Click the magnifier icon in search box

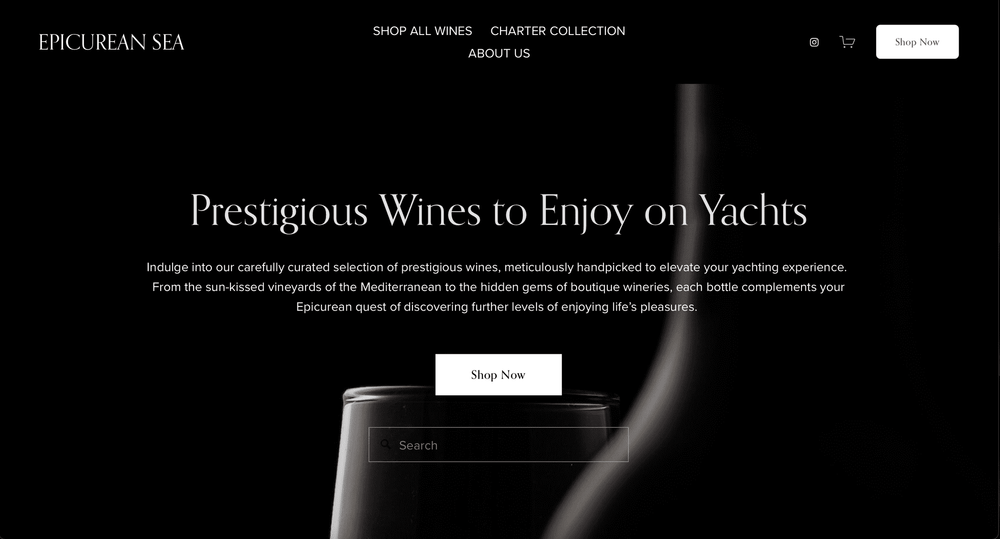pos(385,445)
